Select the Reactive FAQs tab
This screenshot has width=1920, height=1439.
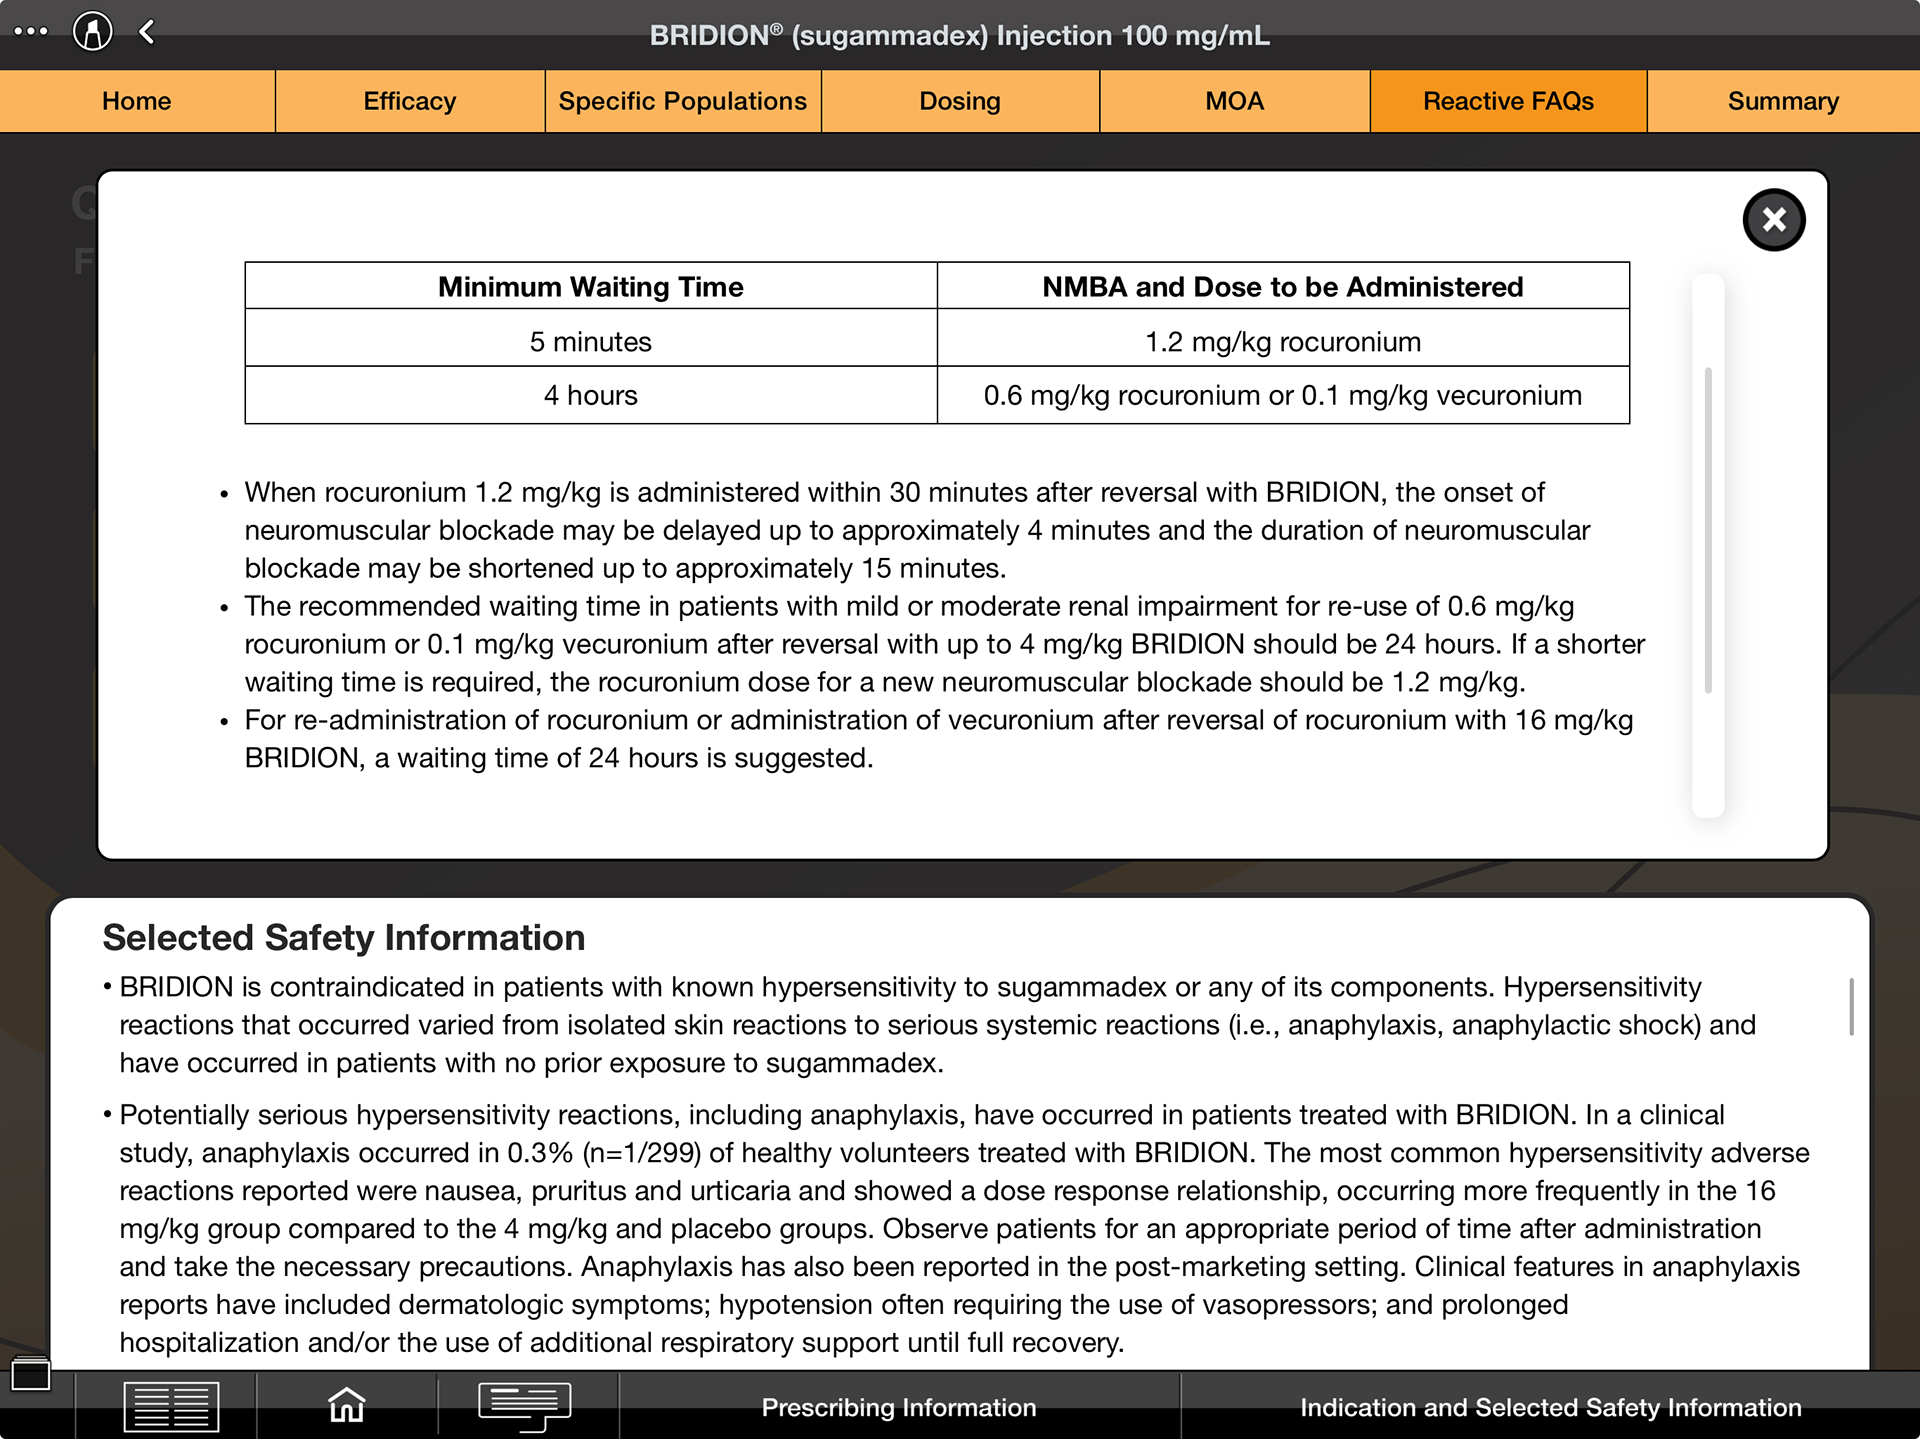coord(1508,101)
